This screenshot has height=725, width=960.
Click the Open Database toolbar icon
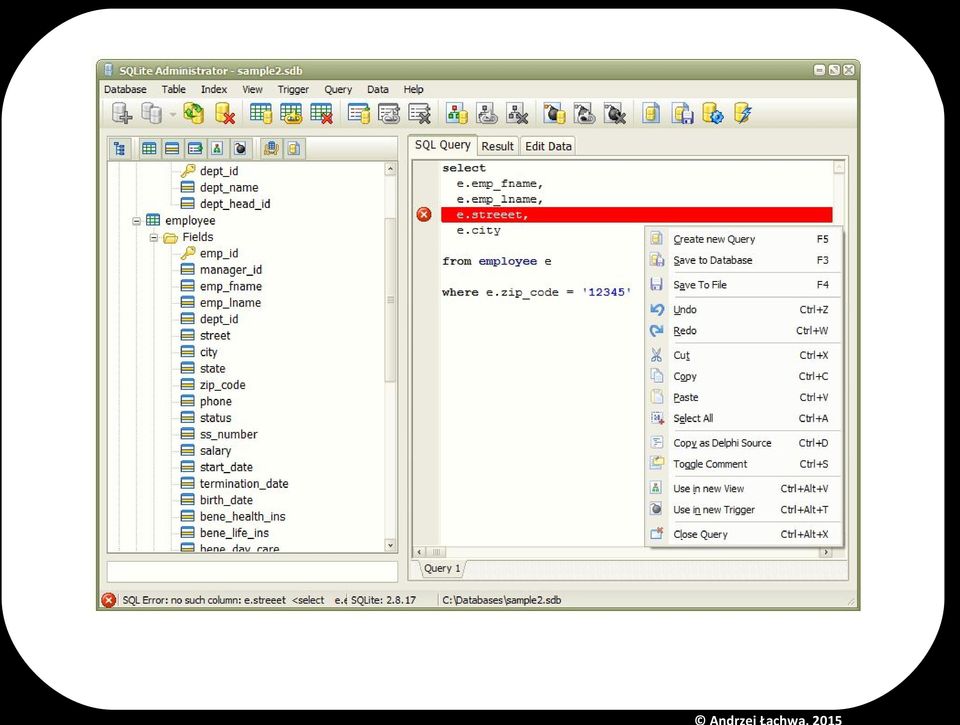pos(151,113)
